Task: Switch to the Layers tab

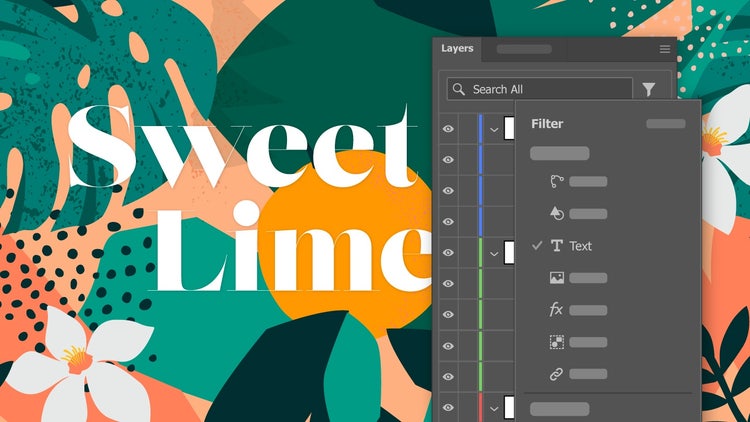Action: pos(457,49)
